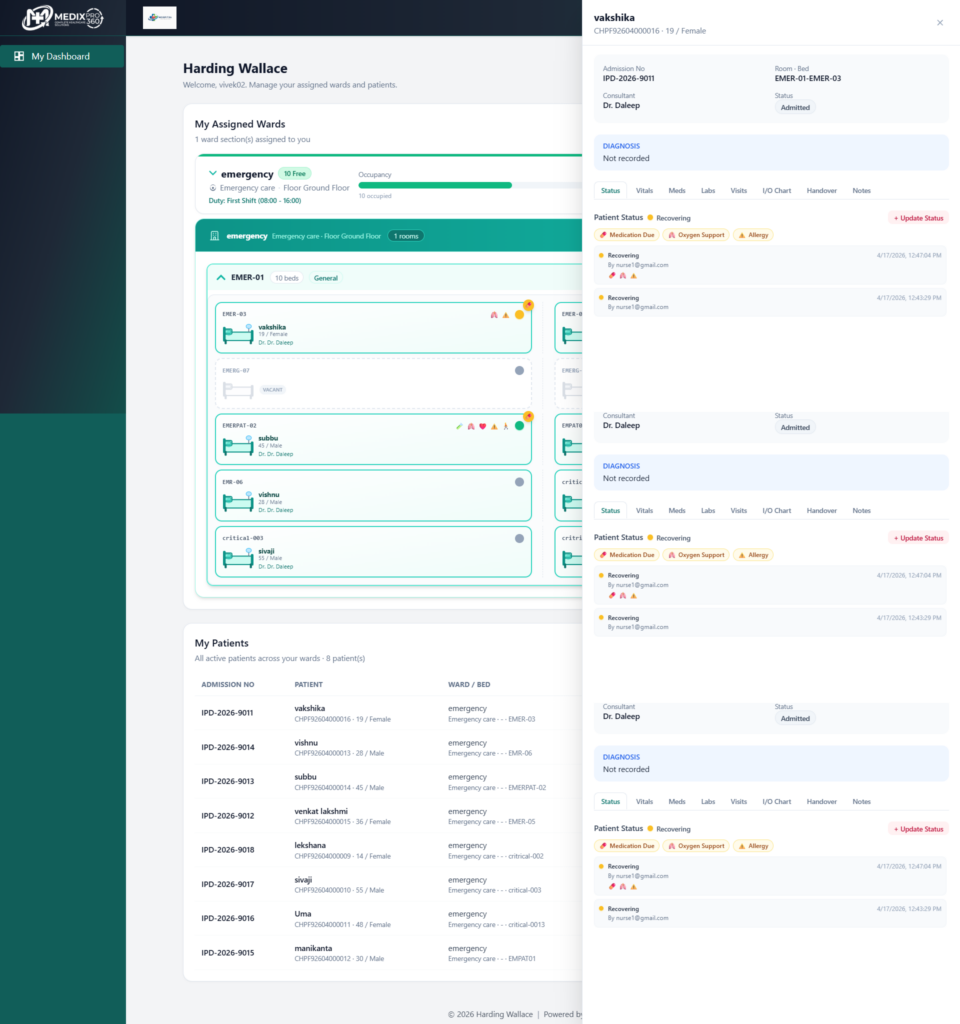The image size is (960, 1024).
Task: Click yellow status dot on EMER-03 bed card
Action: [519, 315]
